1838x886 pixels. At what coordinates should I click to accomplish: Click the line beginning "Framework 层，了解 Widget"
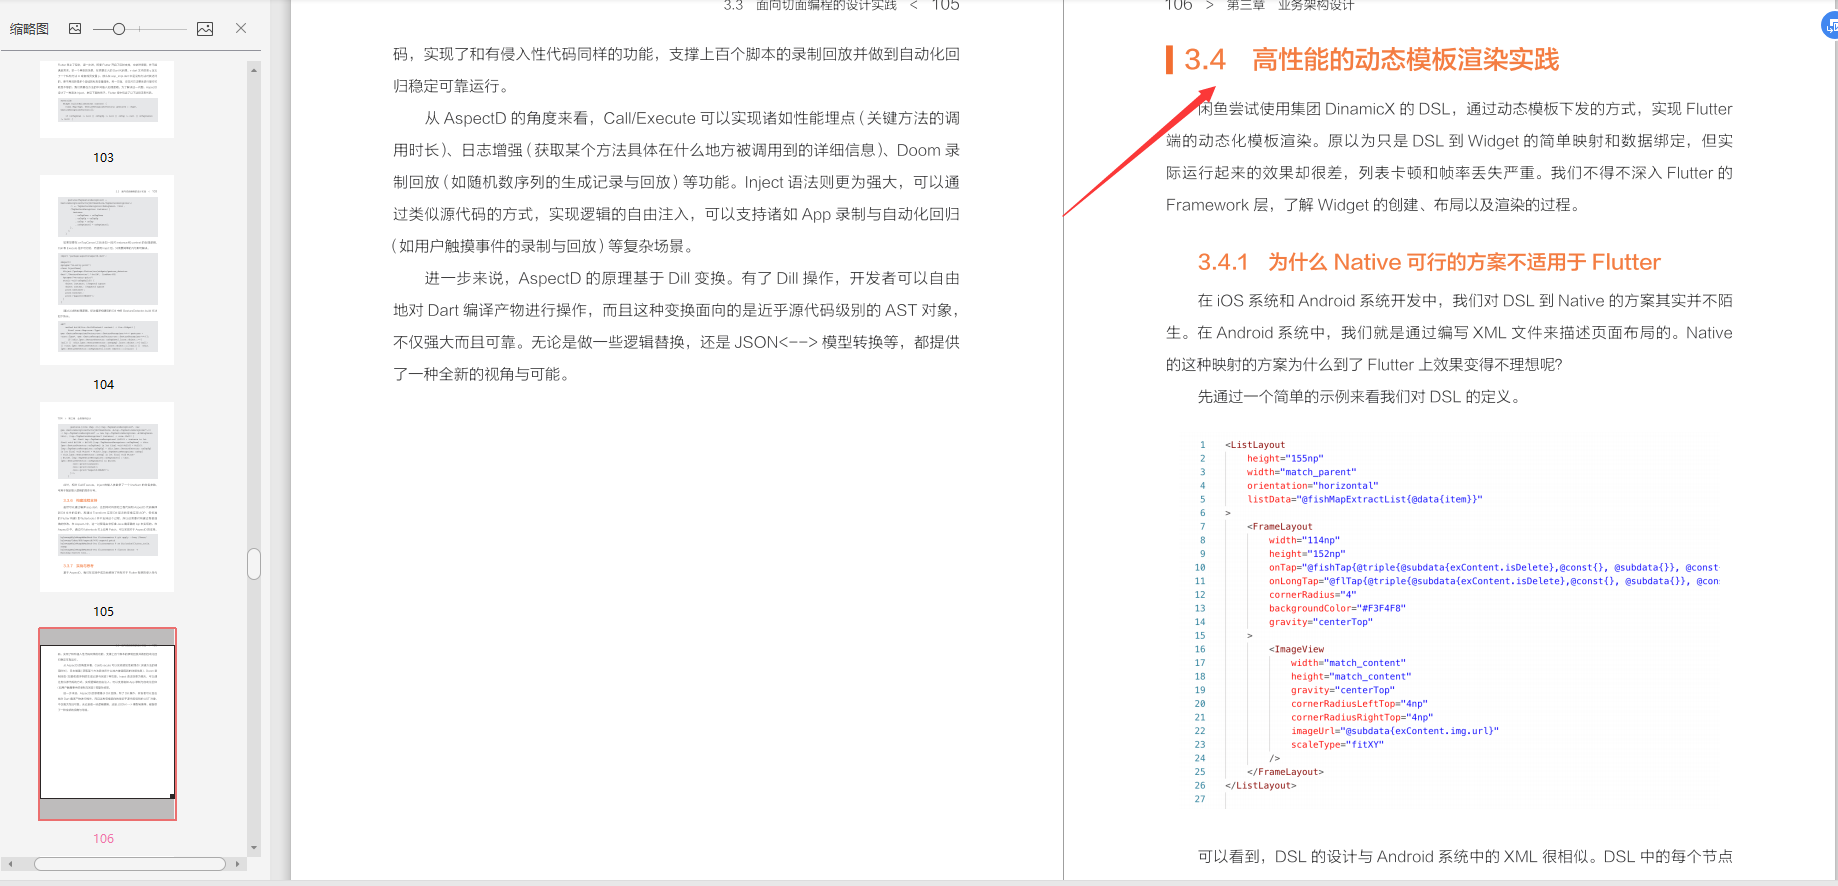(x=1374, y=205)
